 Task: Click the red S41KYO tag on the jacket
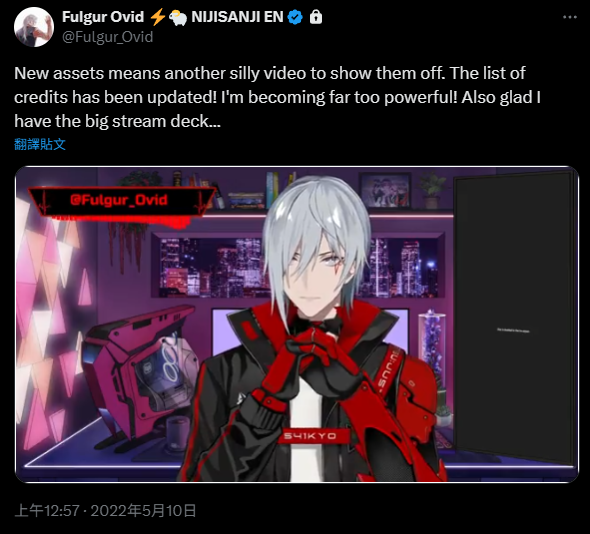point(310,436)
